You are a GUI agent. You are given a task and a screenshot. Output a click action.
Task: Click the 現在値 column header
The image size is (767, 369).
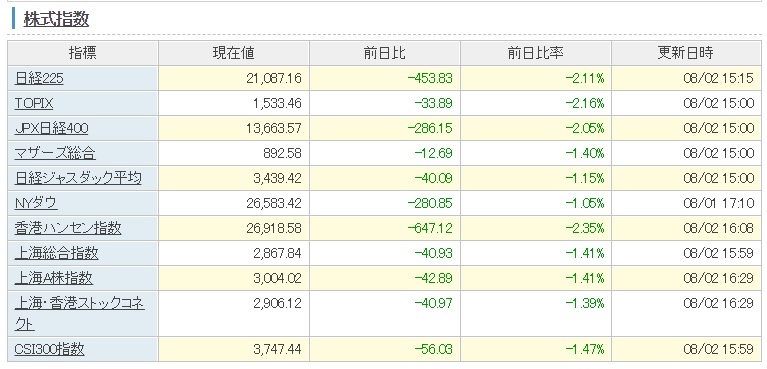233,53
